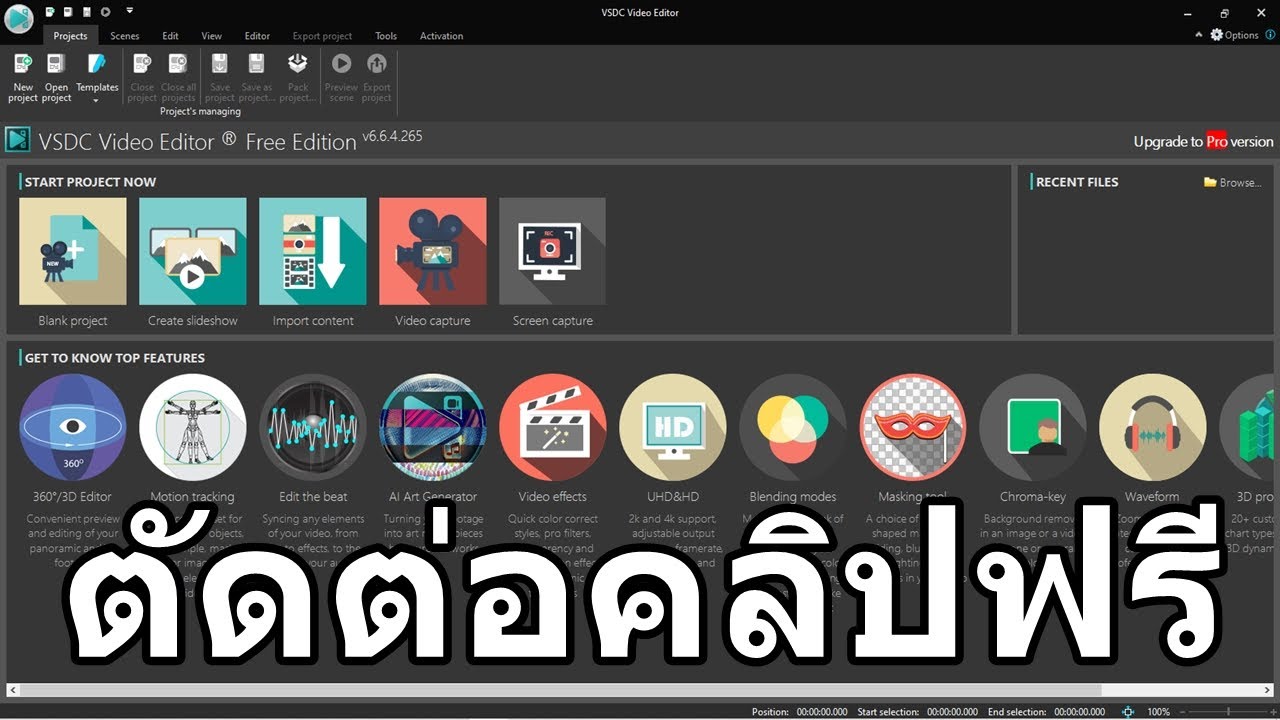Open the Tools ribbon tab

pyautogui.click(x=386, y=36)
